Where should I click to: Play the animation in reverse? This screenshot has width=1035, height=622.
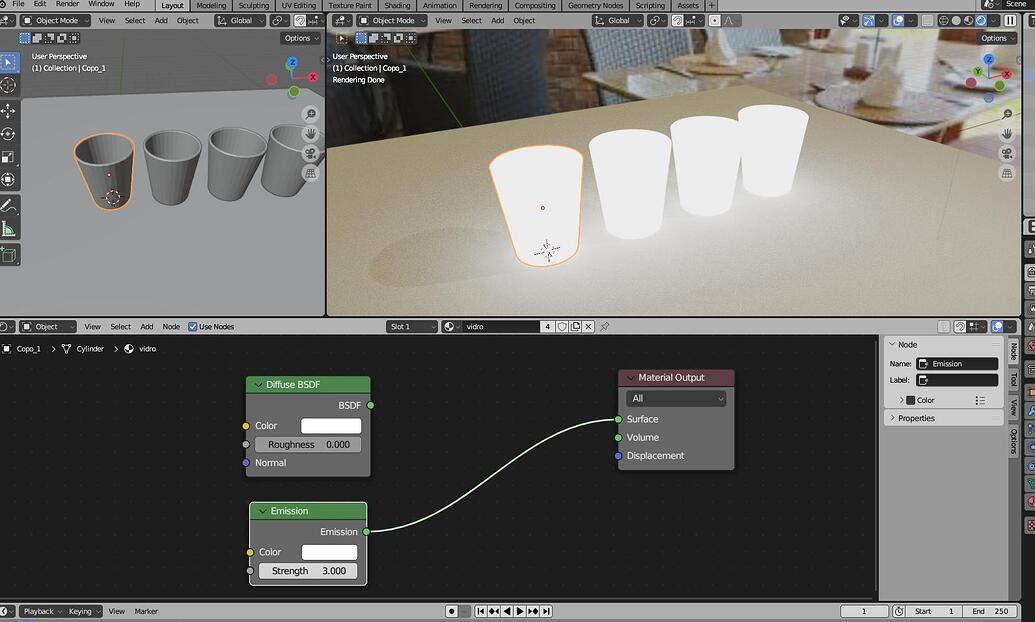[x=507, y=611]
